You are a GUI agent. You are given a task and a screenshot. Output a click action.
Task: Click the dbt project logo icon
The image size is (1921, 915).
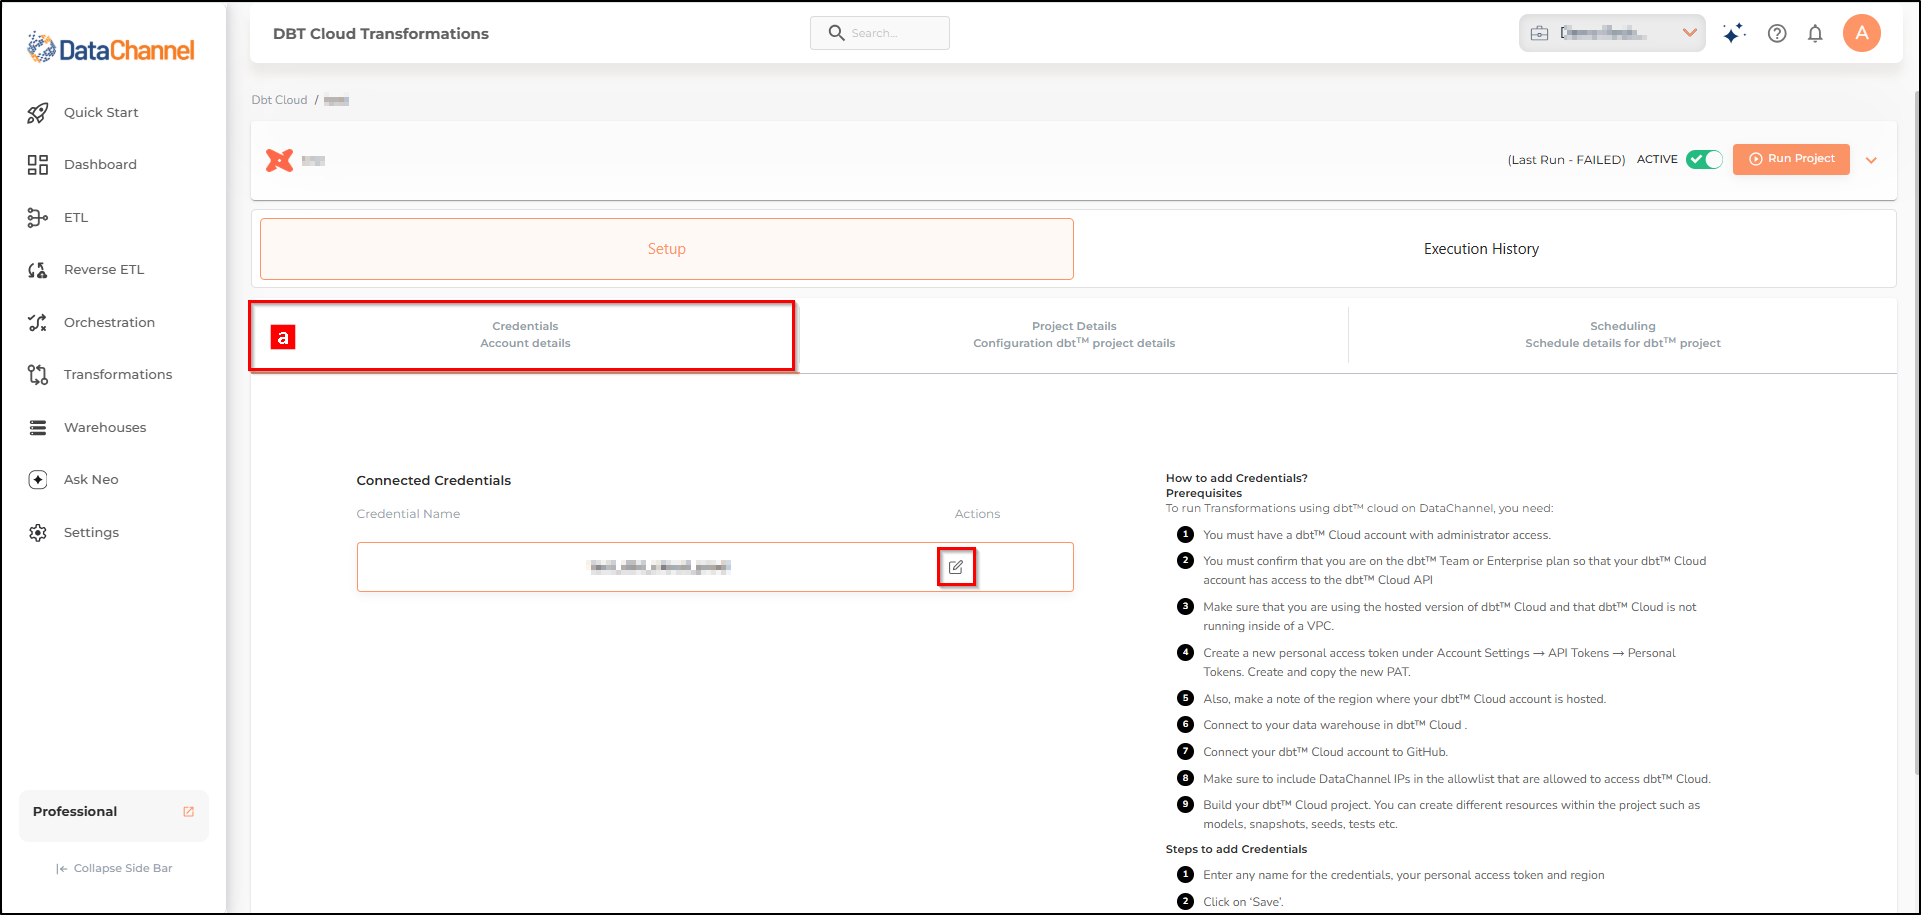(280, 160)
